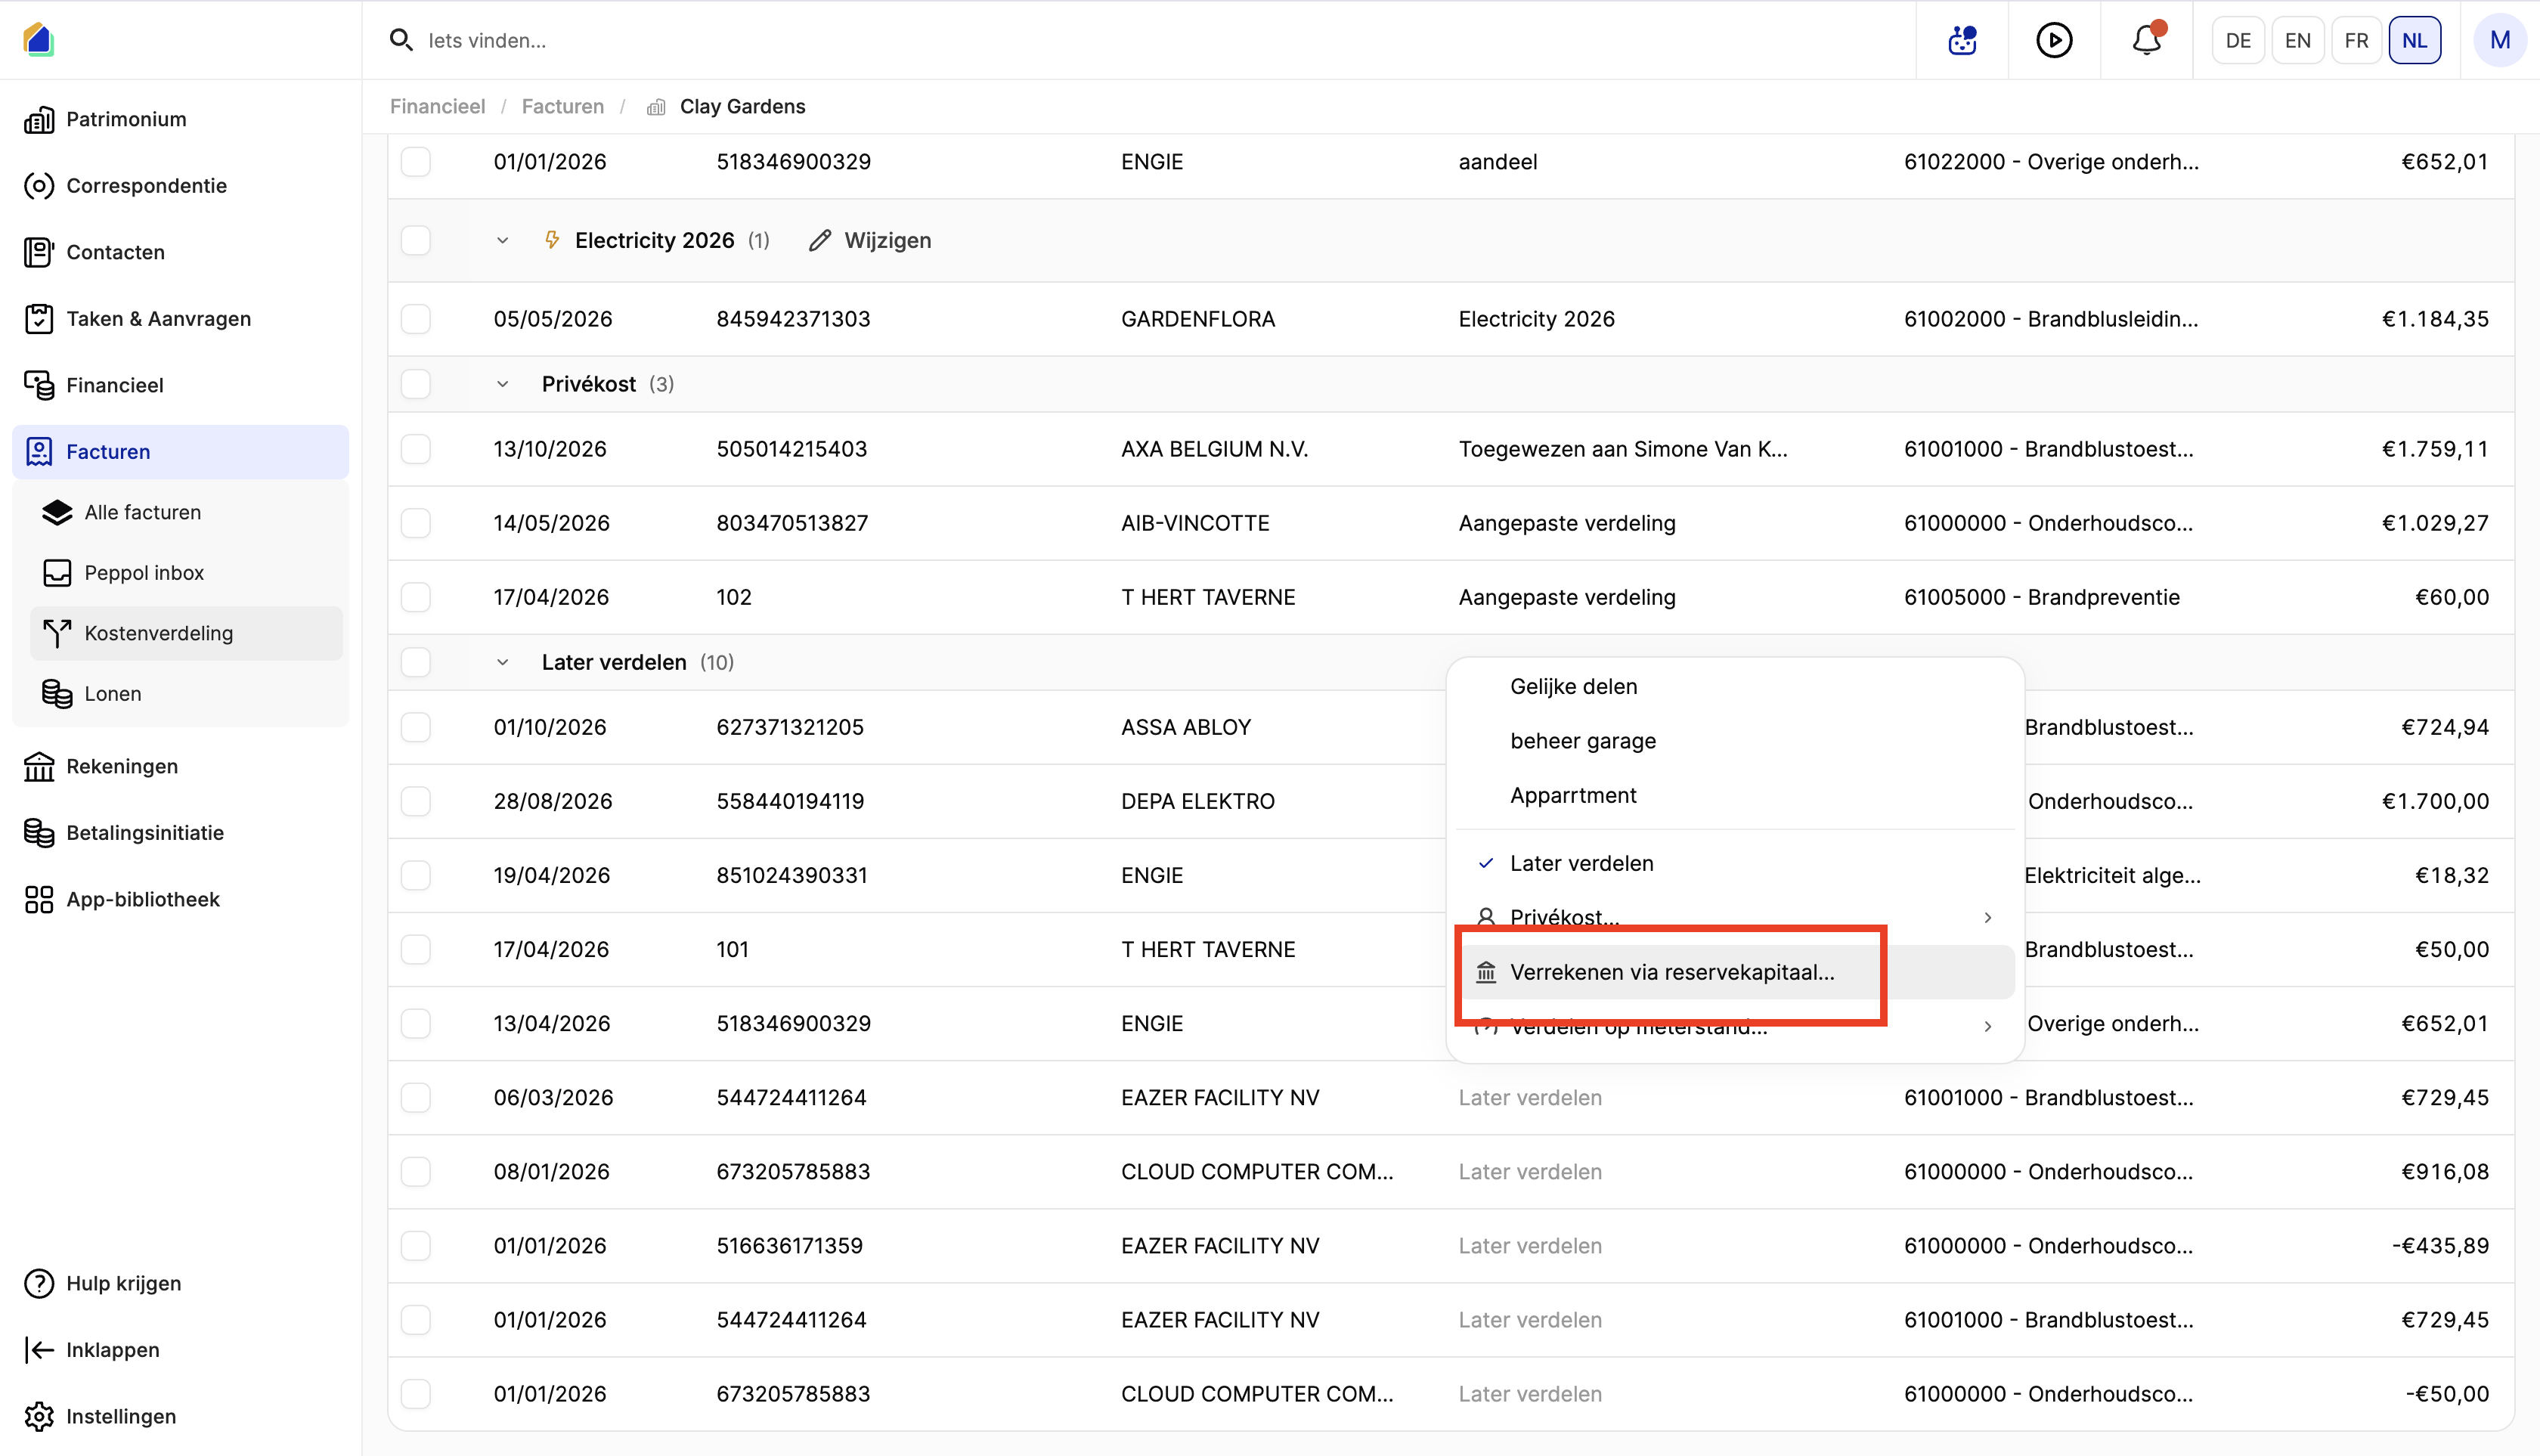Open Lonen submenu item
Image resolution: width=2540 pixels, height=1456 pixels.
186,694
